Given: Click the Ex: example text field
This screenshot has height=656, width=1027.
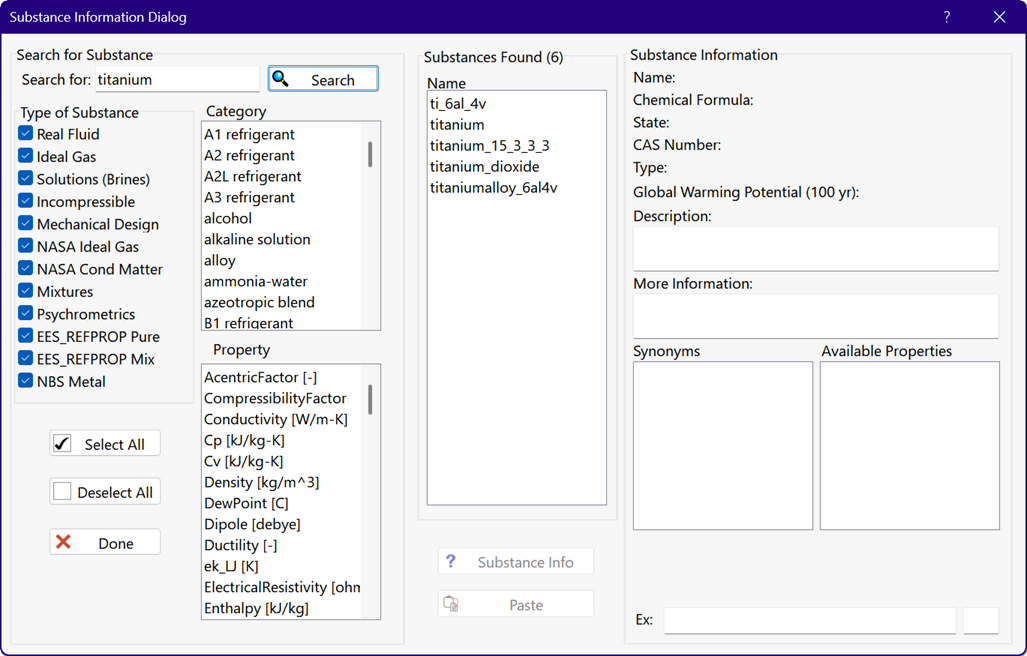Looking at the screenshot, I should (809, 620).
